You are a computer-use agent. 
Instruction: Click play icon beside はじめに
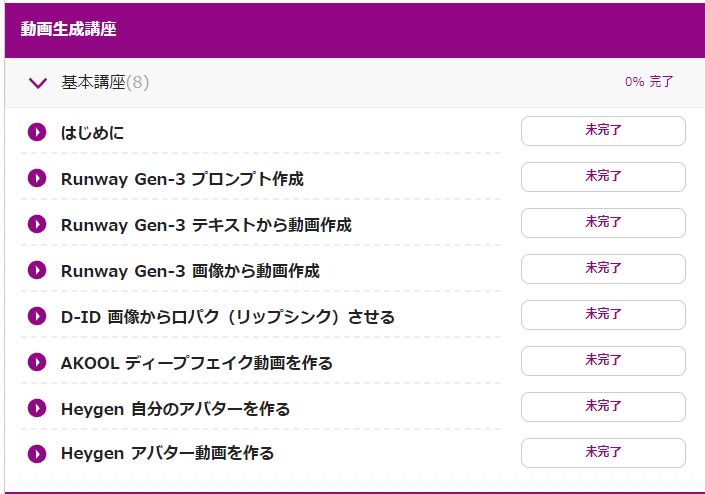point(37,132)
